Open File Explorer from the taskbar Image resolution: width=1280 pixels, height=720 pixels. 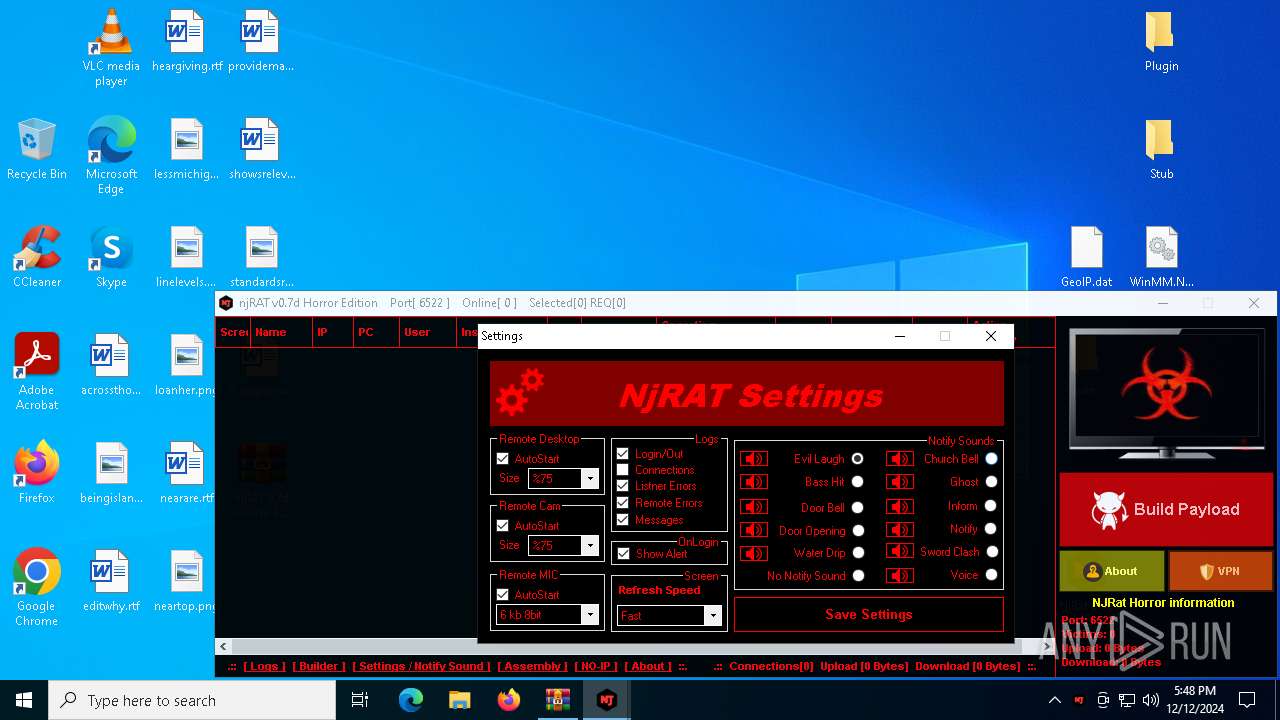460,700
